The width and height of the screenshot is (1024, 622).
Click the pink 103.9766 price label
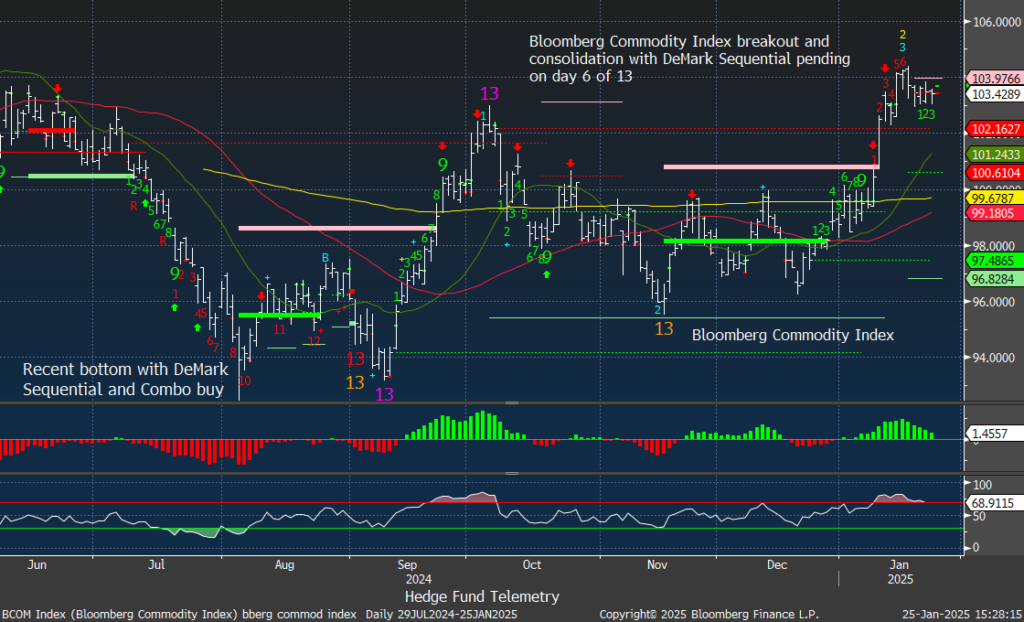click(993, 78)
